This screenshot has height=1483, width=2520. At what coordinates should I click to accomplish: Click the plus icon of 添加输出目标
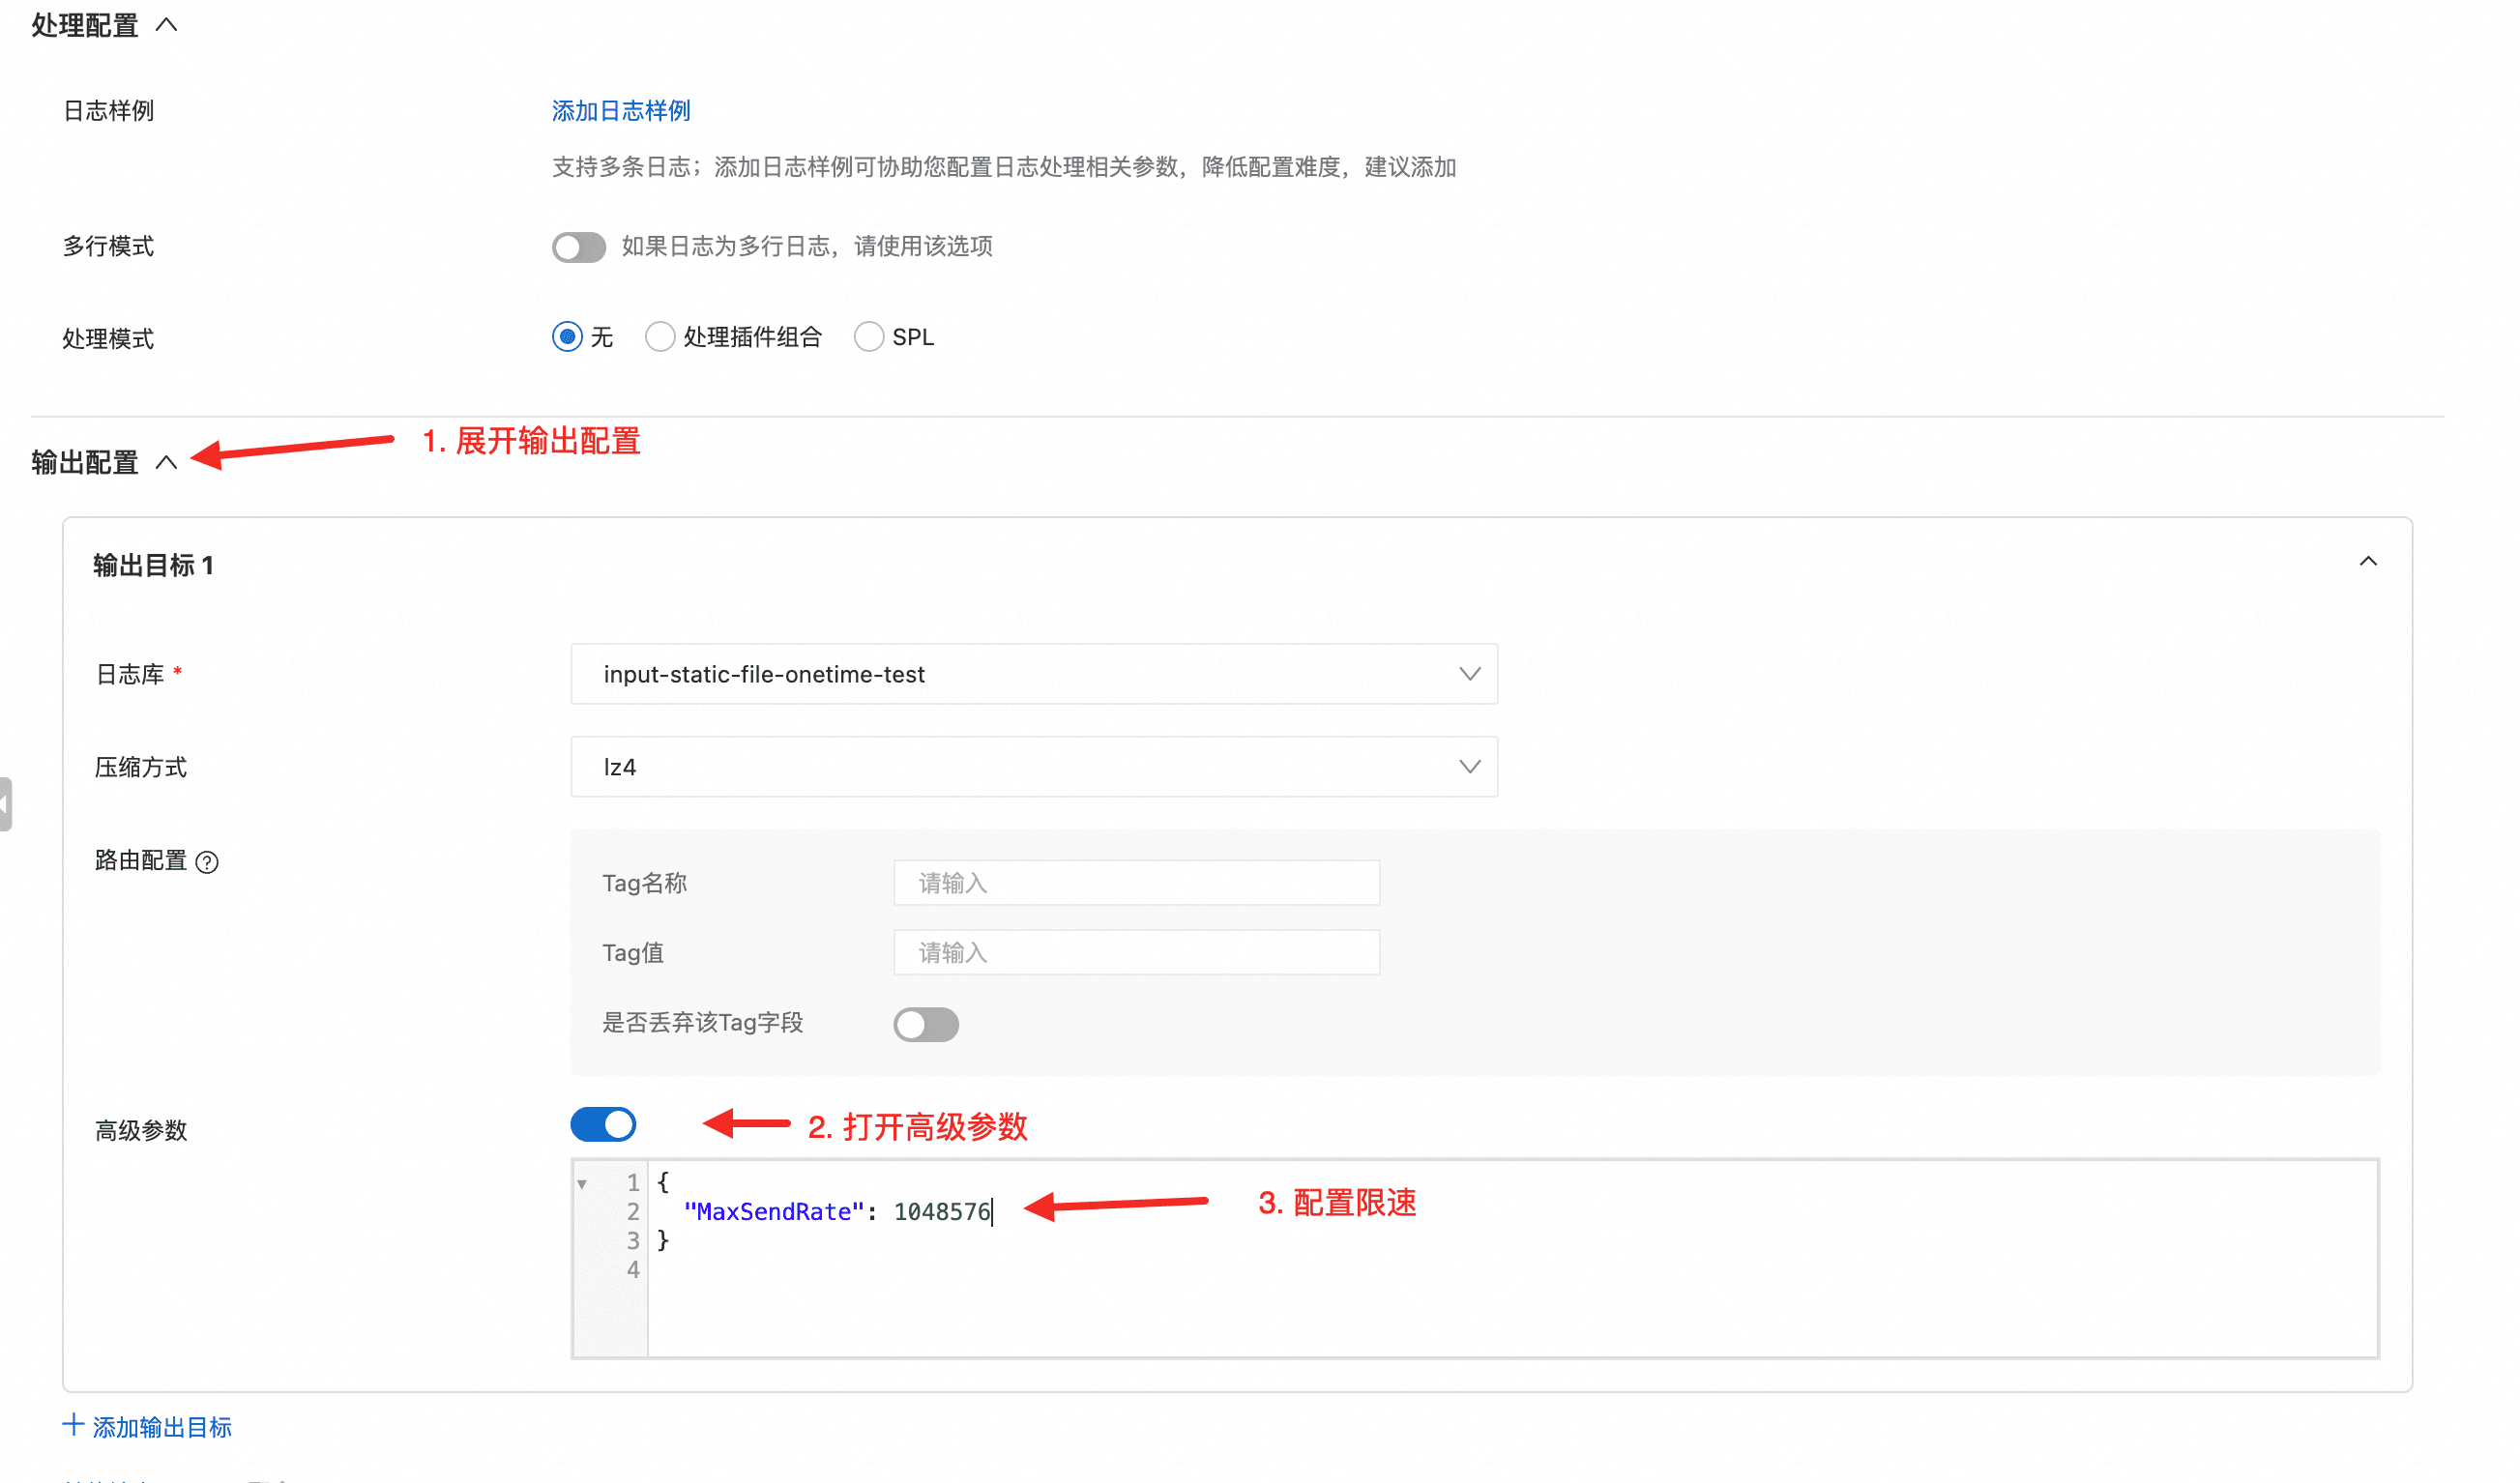click(x=72, y=1425)
